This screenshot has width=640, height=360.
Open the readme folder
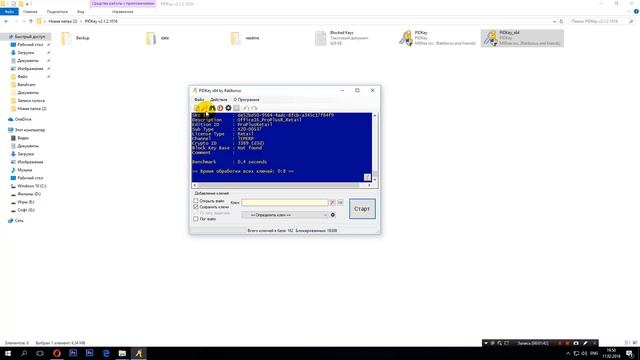tap(245, 38)
